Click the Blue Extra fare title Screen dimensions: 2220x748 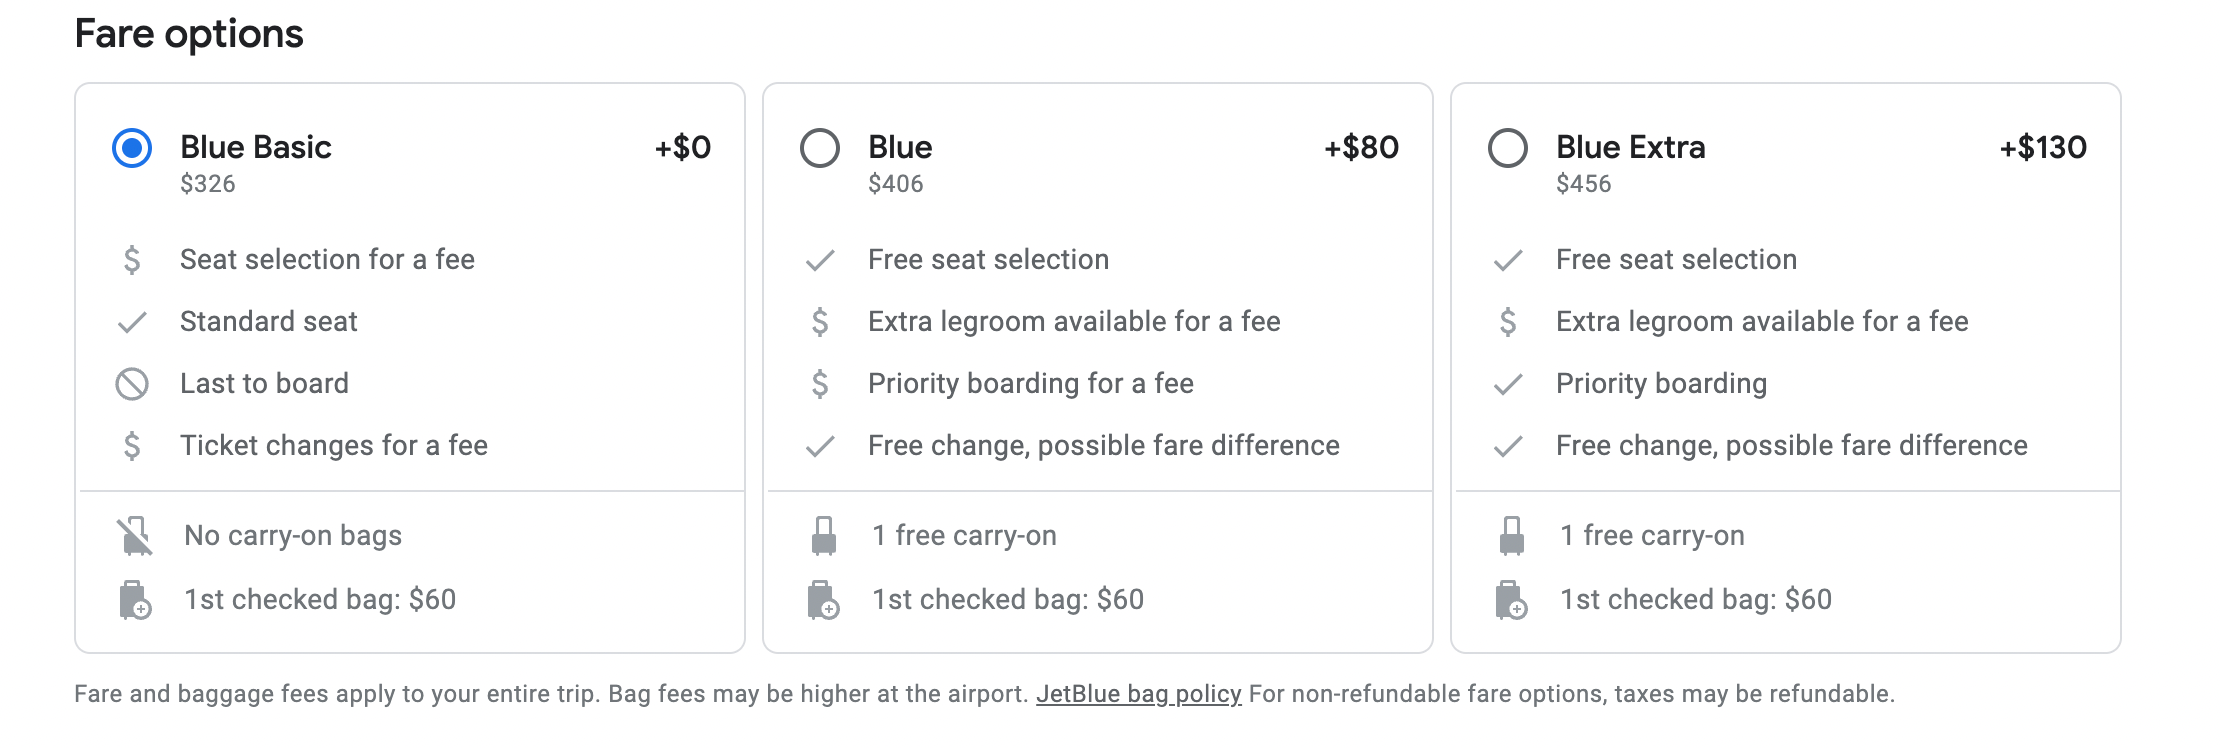pyautogui.click(x=1630, y=147)
